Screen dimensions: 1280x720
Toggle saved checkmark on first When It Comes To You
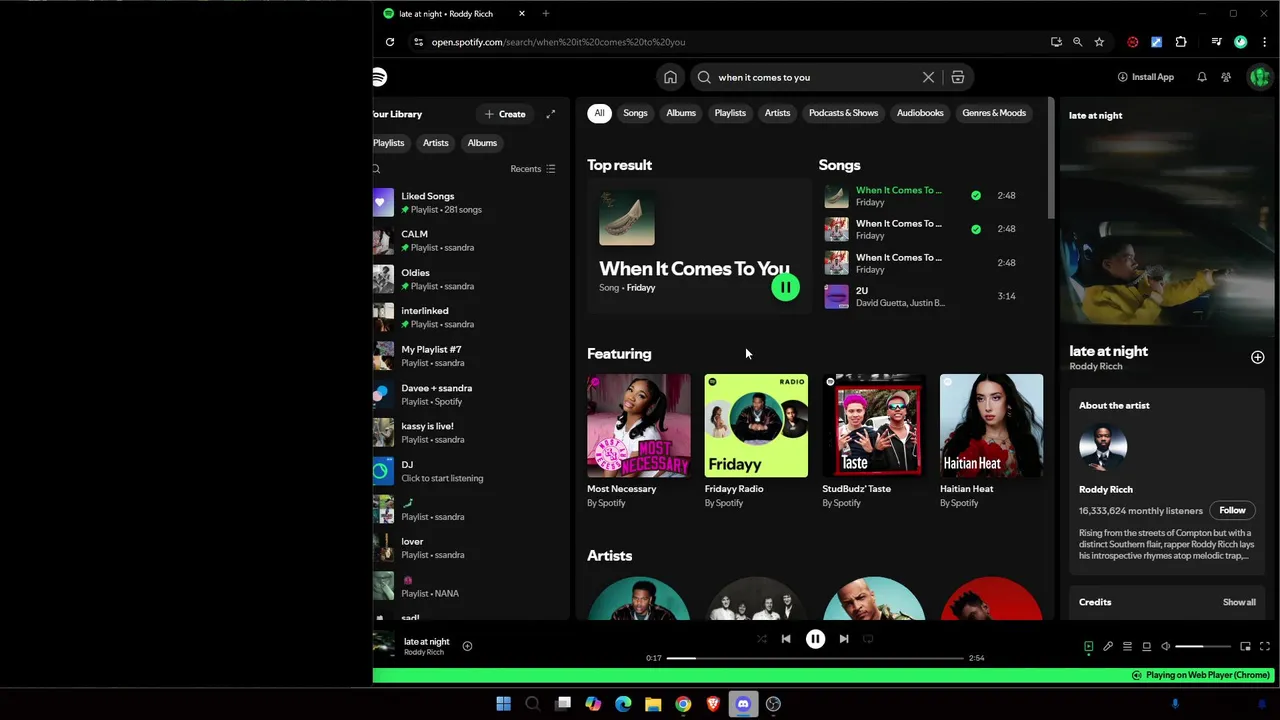click(x=976, y=196)
